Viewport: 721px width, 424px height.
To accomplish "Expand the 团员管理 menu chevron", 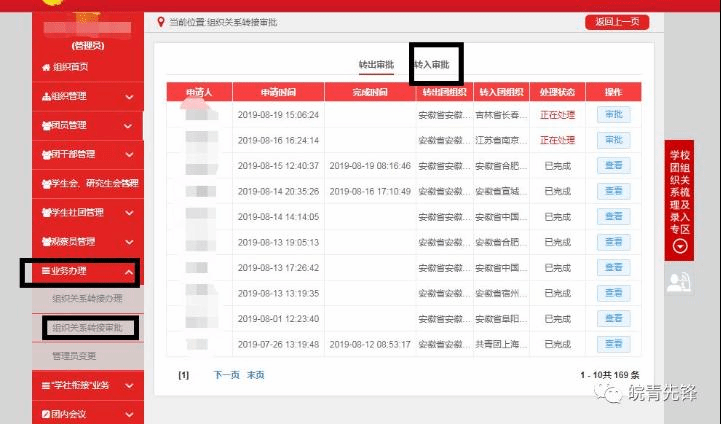I will point(129,126).
